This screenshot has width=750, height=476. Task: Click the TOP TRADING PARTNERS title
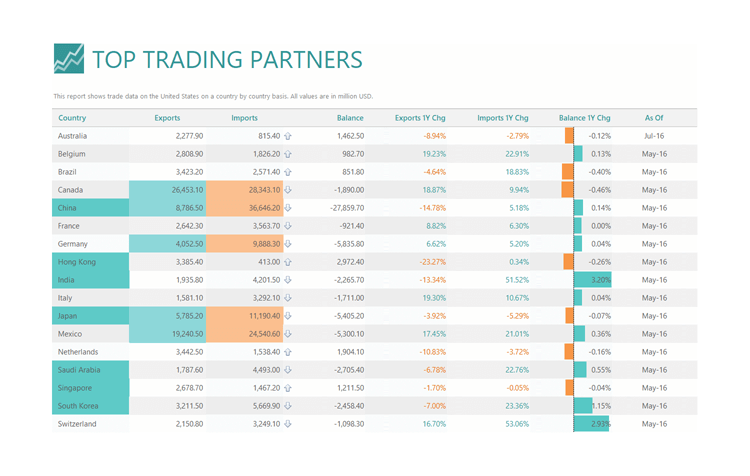pyautogui.click(x=227, y=60)
